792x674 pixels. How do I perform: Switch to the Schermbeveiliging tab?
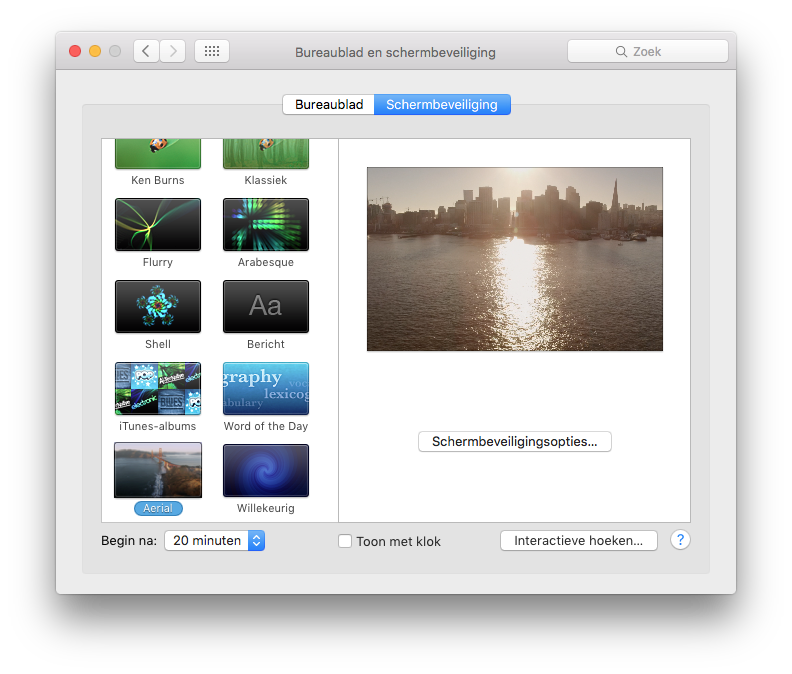point(442,105)
